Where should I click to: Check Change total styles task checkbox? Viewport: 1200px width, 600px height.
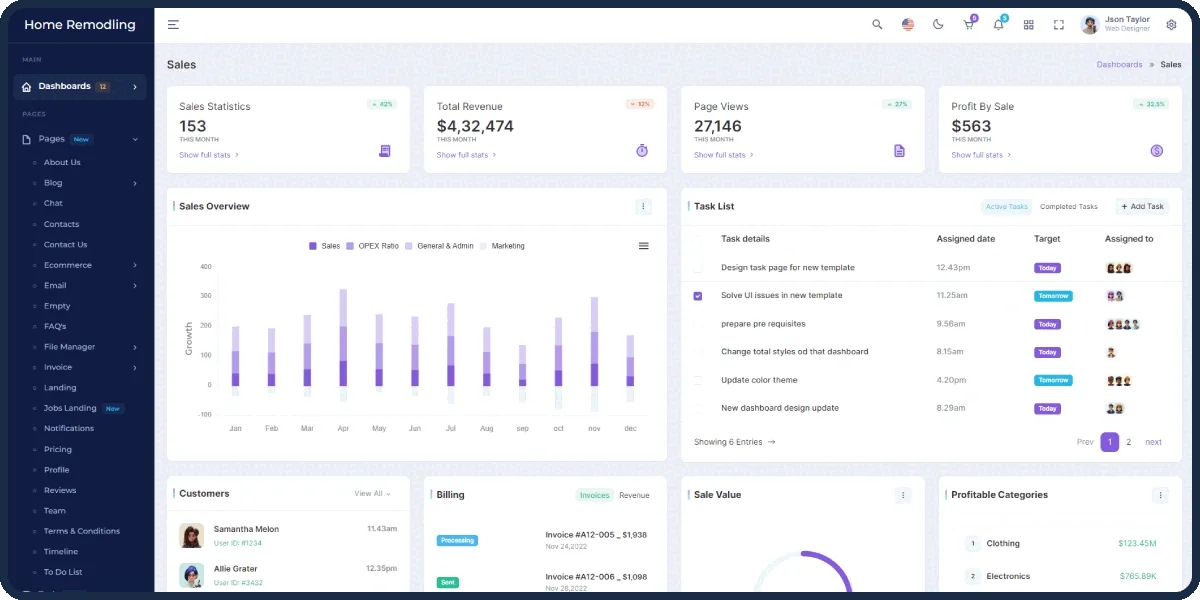pos(698,352)
